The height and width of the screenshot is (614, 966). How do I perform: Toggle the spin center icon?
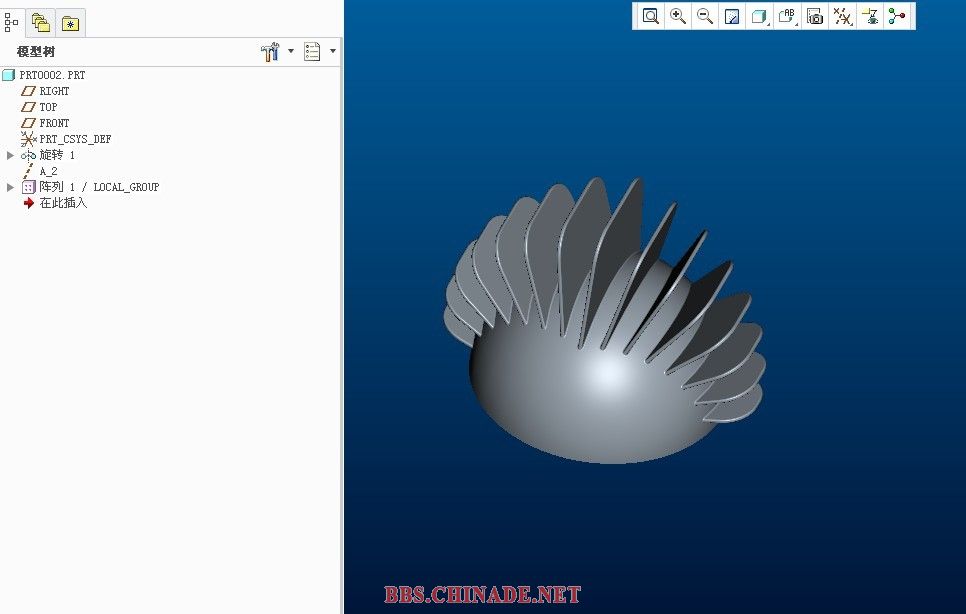point(897,16)
